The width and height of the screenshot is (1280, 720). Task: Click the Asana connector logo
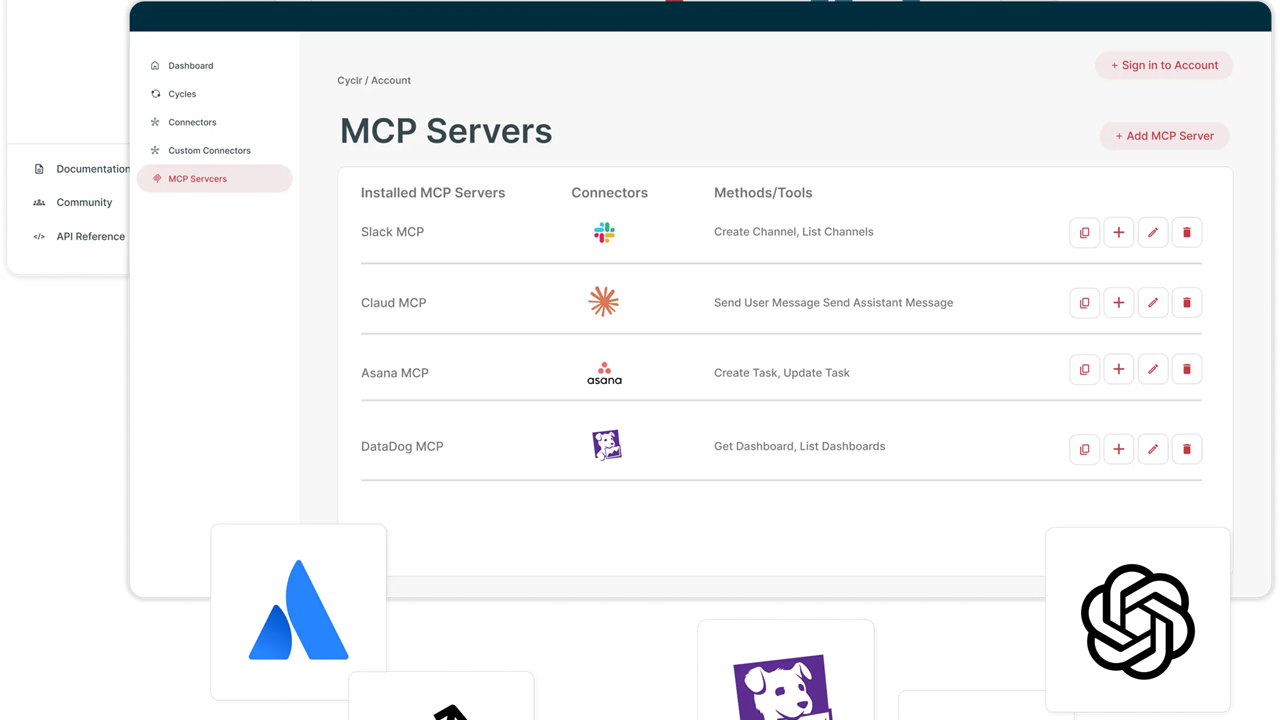coord(604,373)
